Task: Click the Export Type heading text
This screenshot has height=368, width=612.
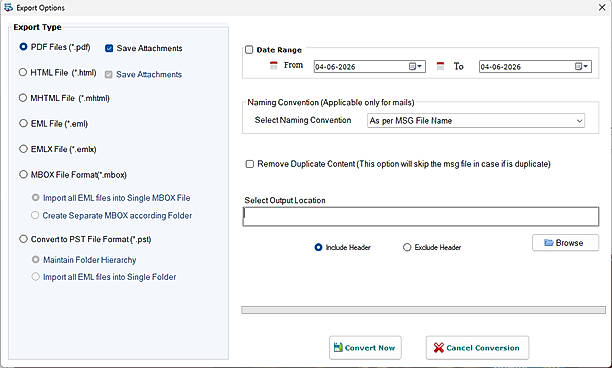Action: pos(37,27)
